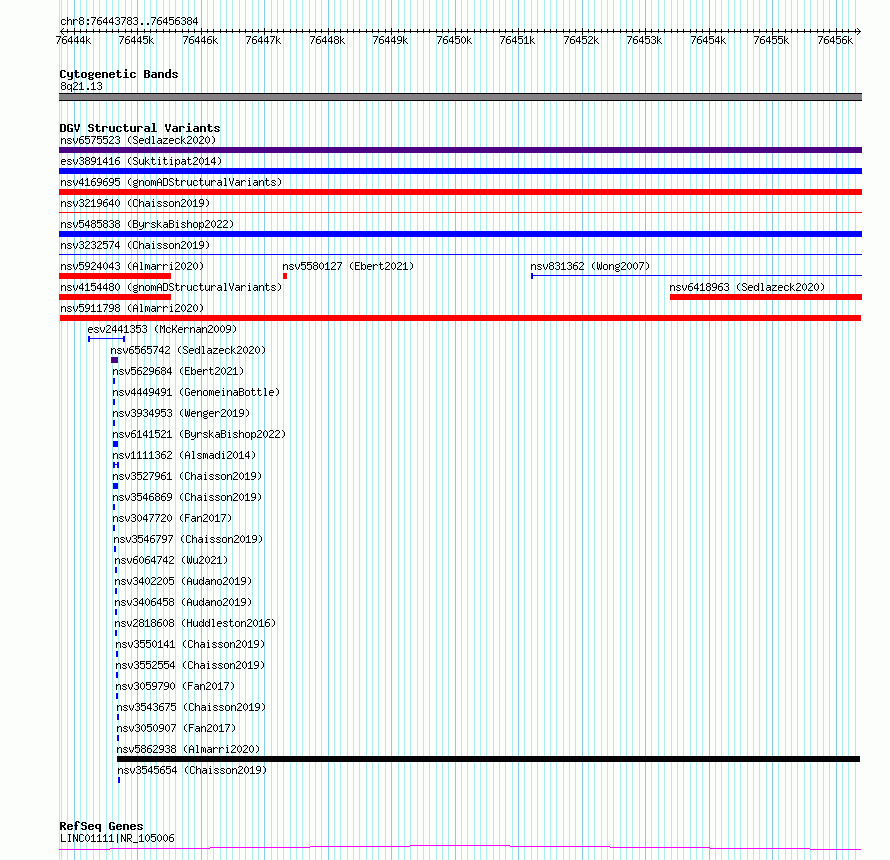This screenshot has width=890, height=860.
Task: Open nsv5580127 (Ebert2021) variant label
Action: coord(348,266)
